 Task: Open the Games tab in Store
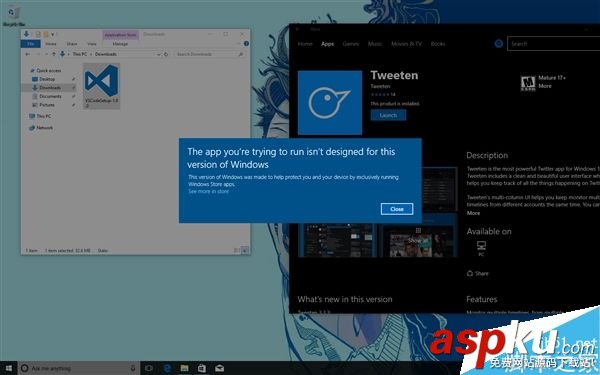point(351,44)
